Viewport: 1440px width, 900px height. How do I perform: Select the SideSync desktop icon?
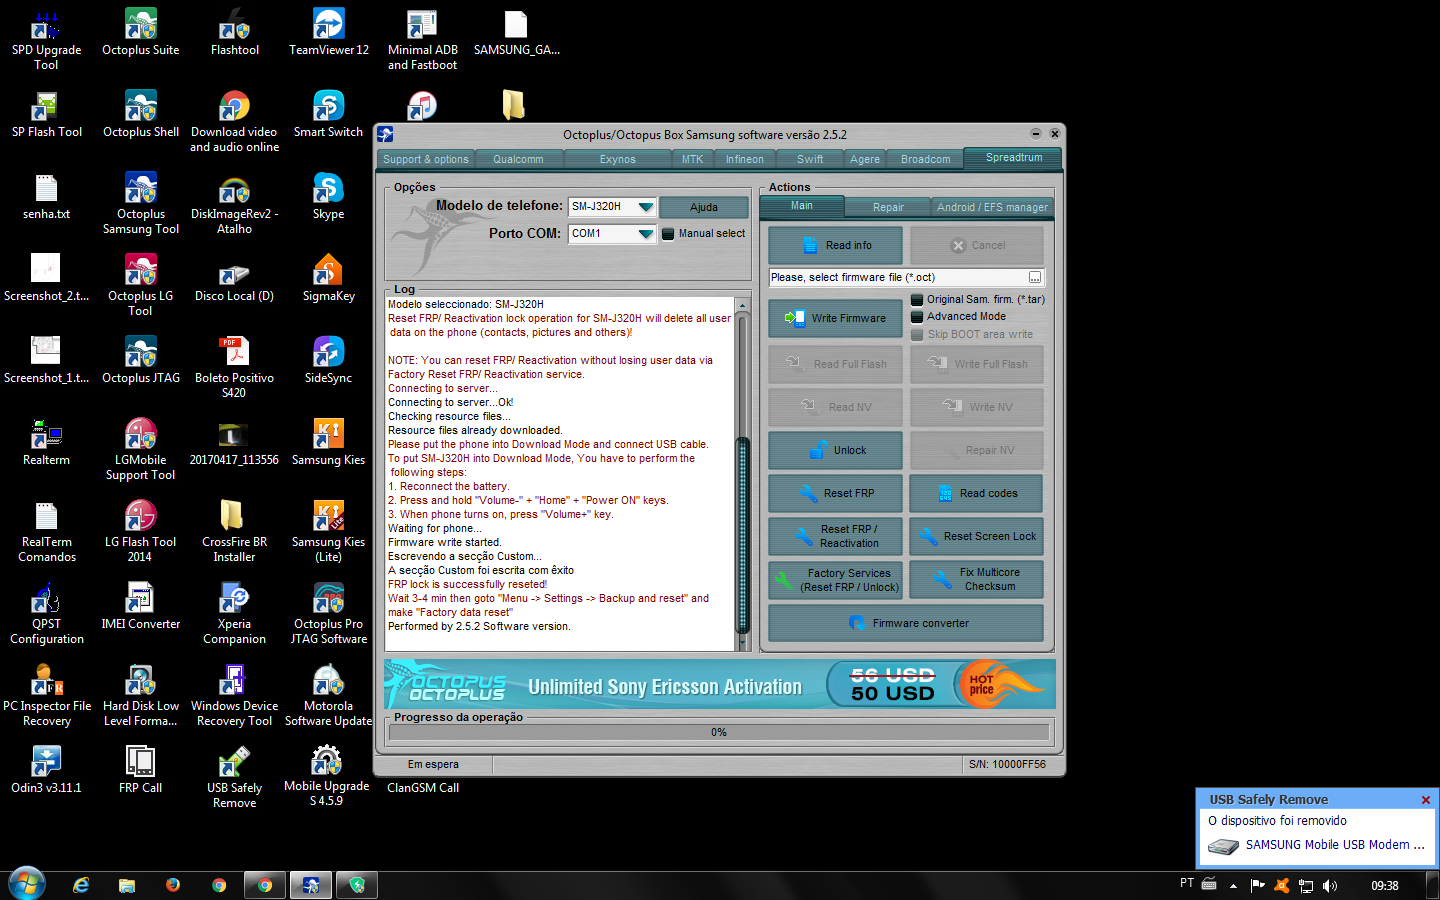[x=329, y=360]
